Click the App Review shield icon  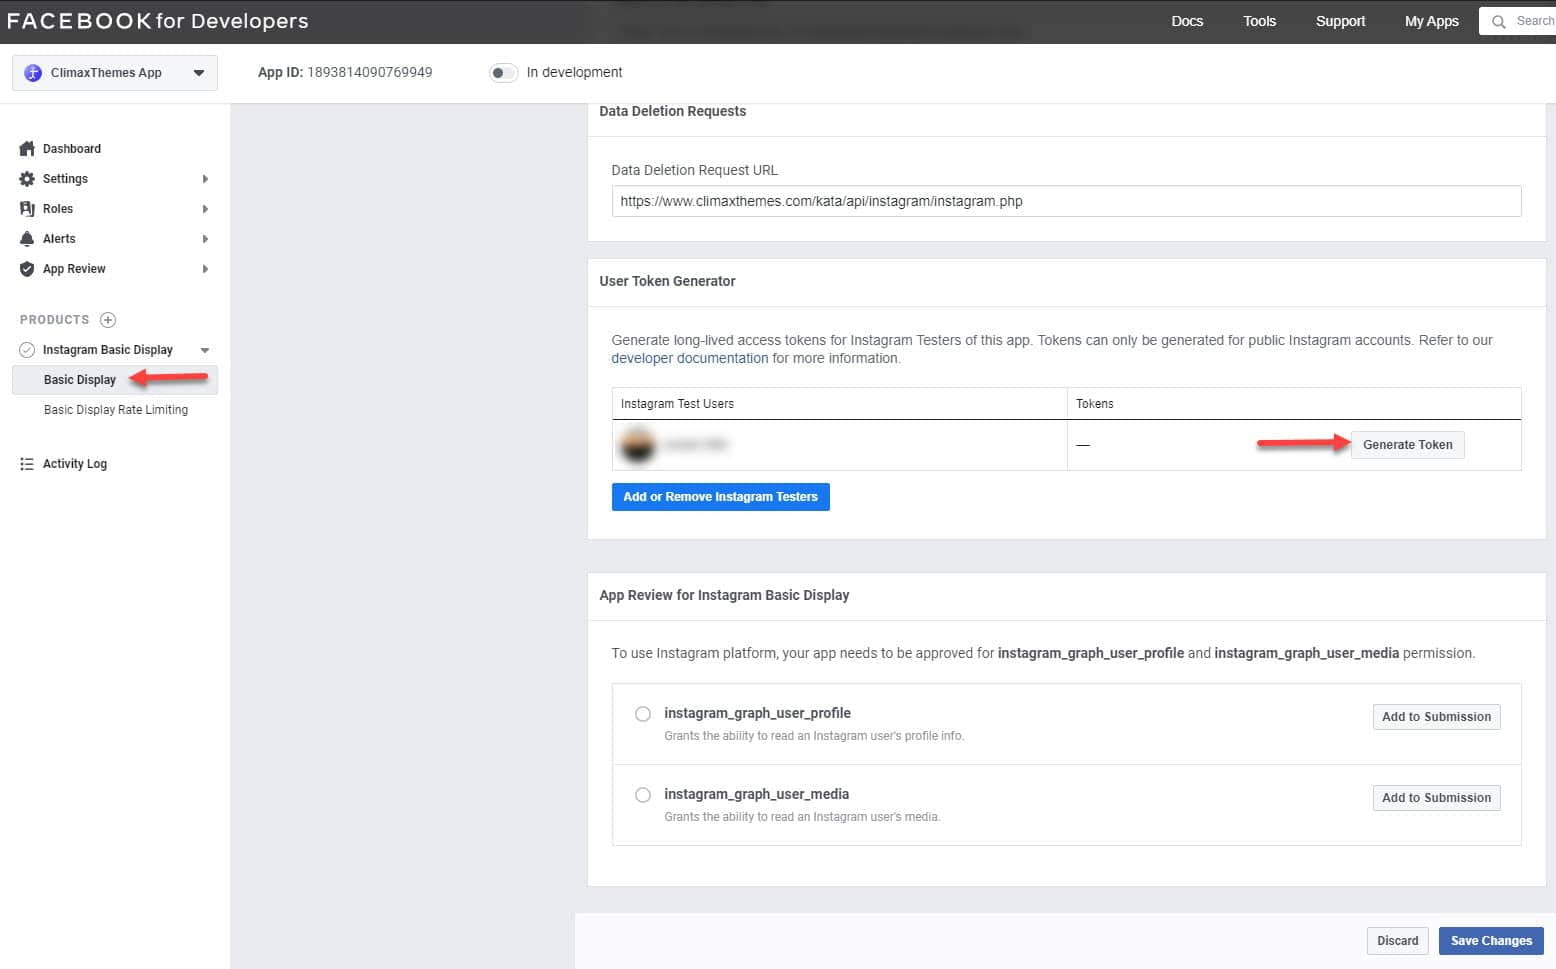pos(27,269)
